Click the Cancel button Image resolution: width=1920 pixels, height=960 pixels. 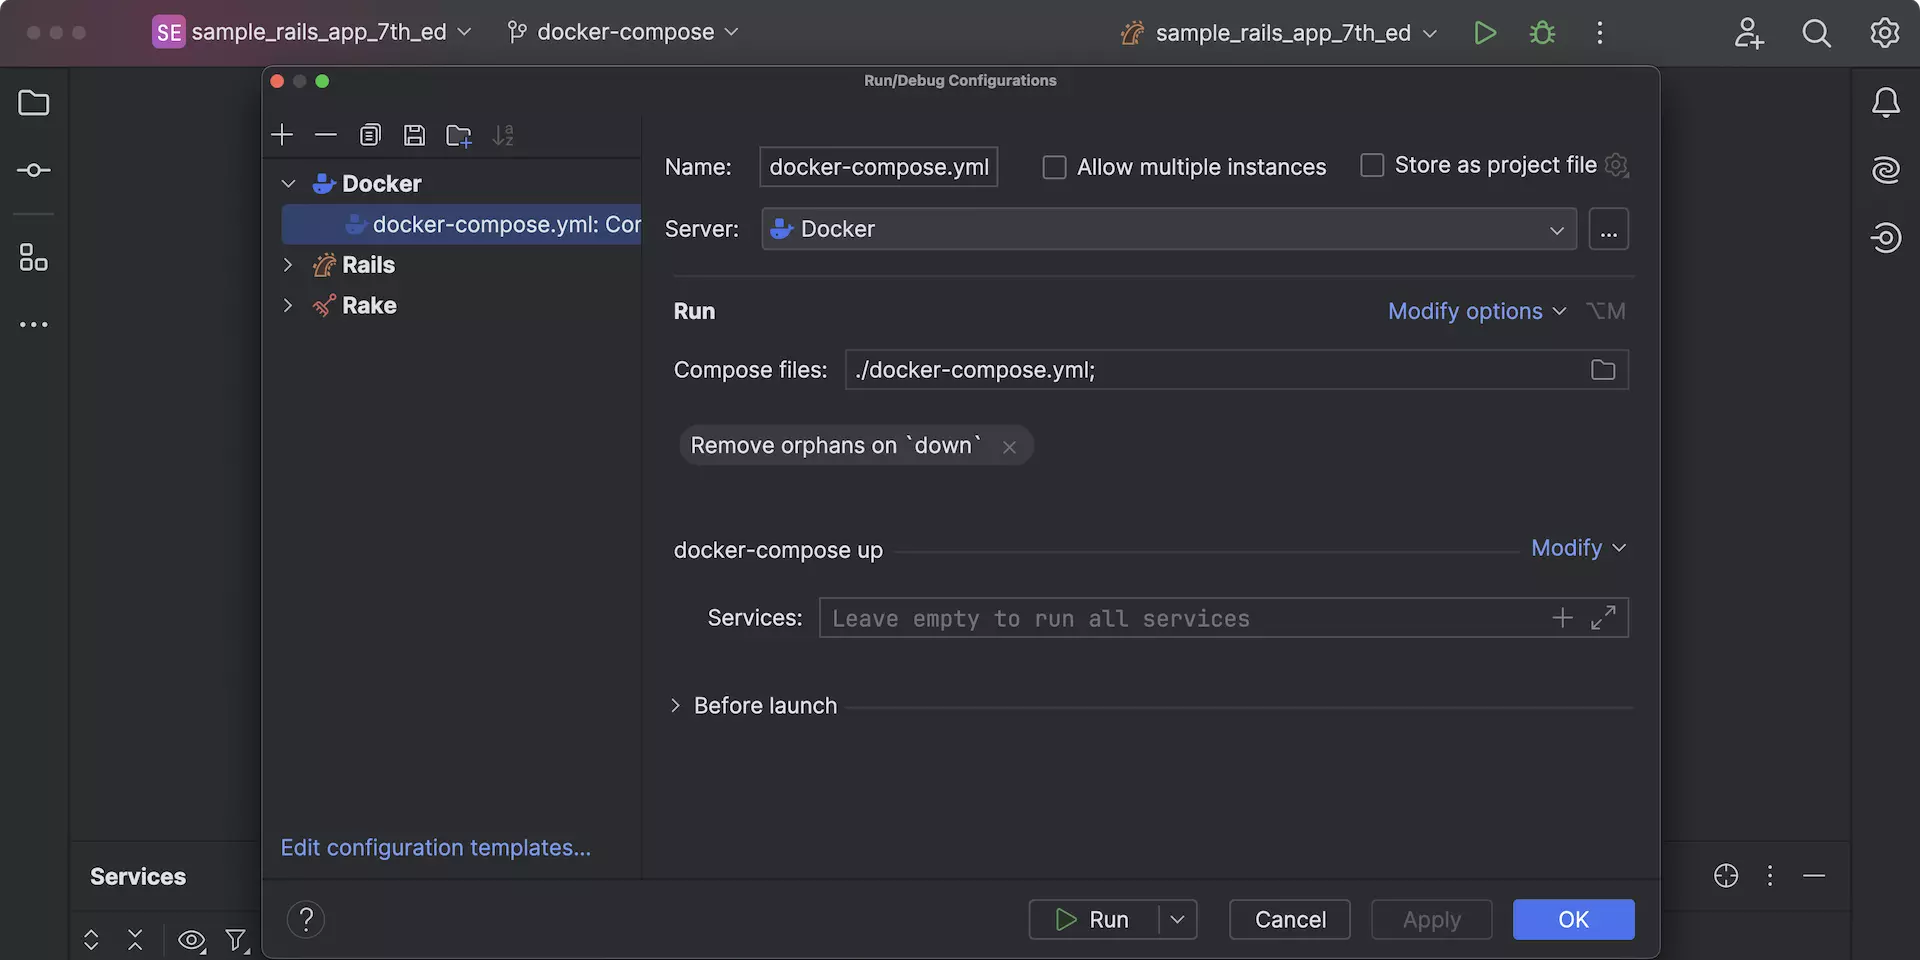coord(1289,919)
